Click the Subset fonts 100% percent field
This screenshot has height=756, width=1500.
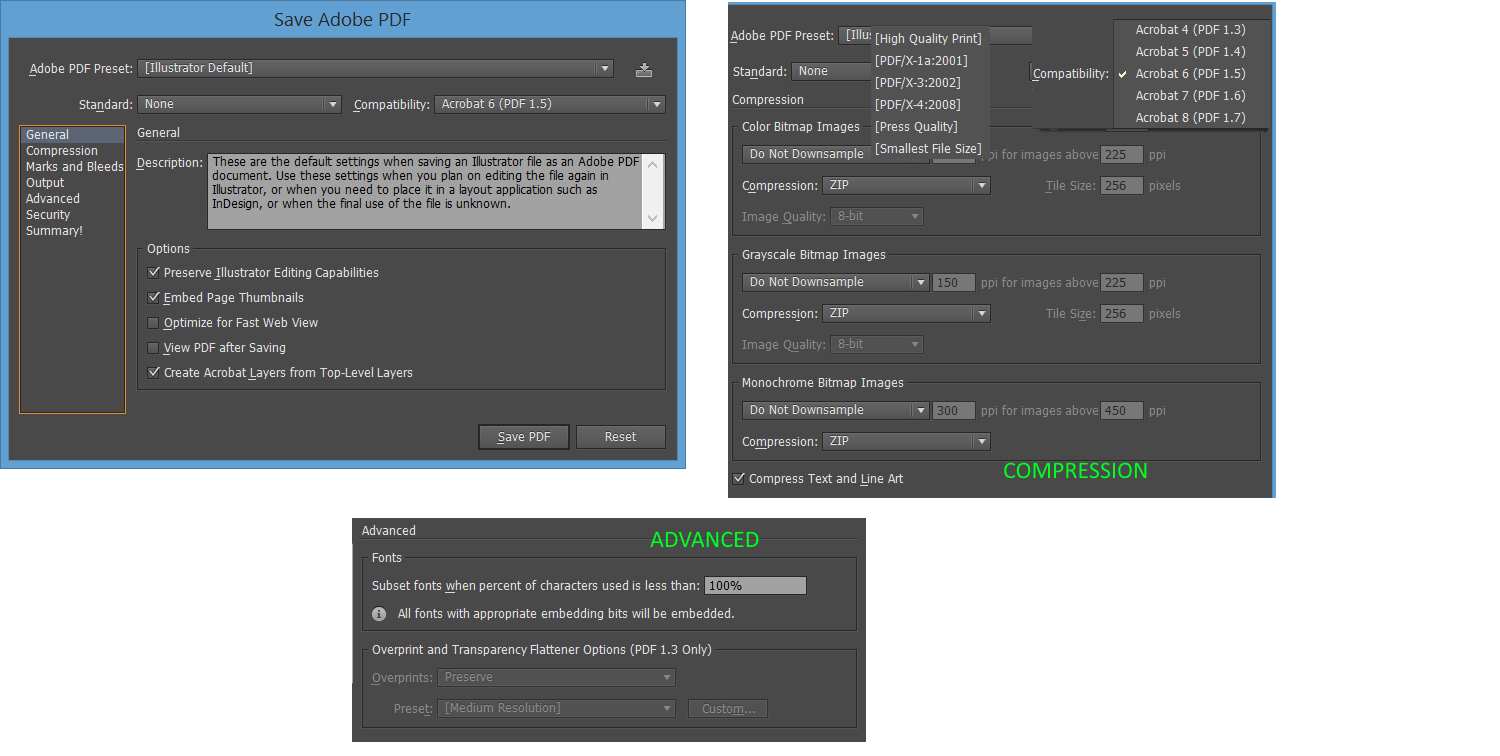755,585
